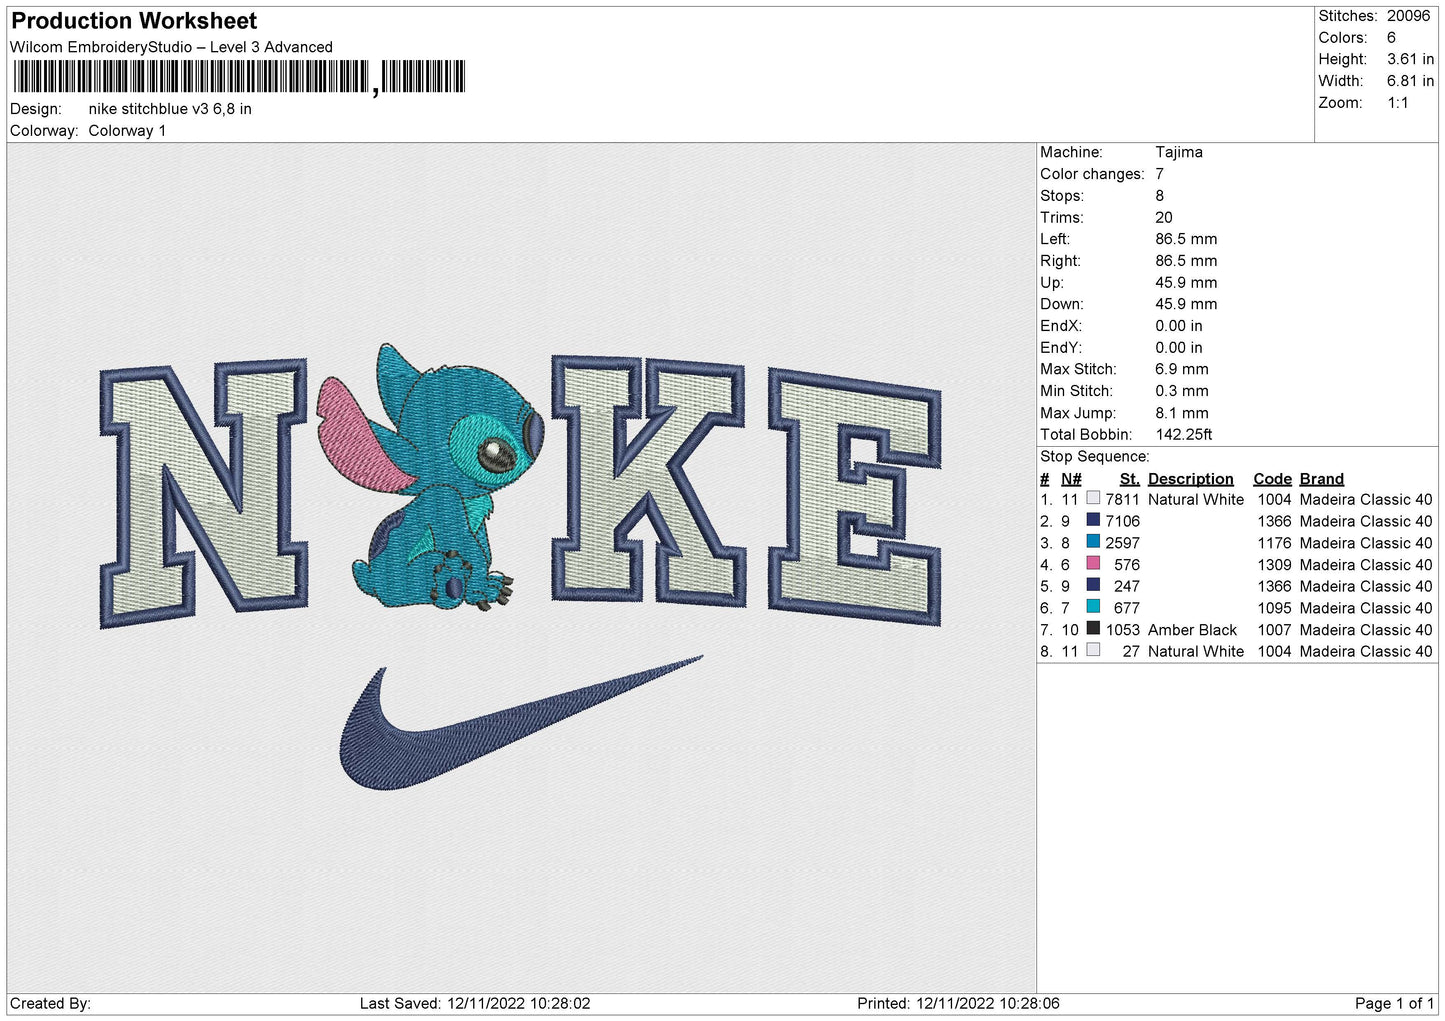
Task: Click the Stitches count 20096
Action: 1408,16
